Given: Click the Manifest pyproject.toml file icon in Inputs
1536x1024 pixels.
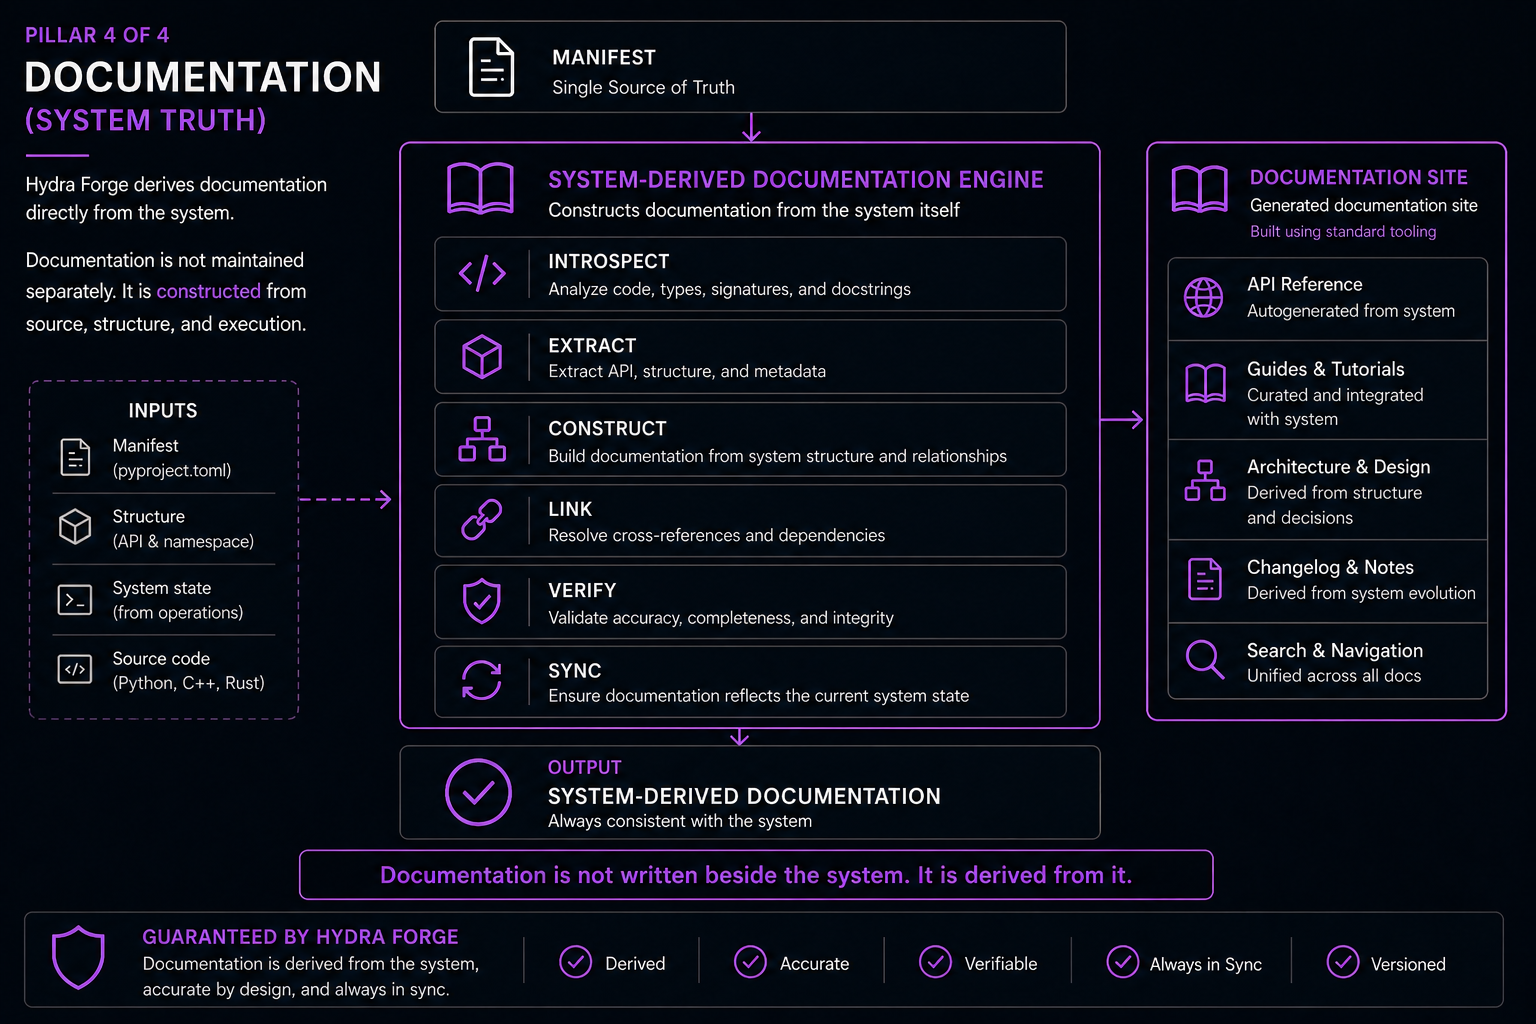Looking at the screenshot, I should [75, 457].
